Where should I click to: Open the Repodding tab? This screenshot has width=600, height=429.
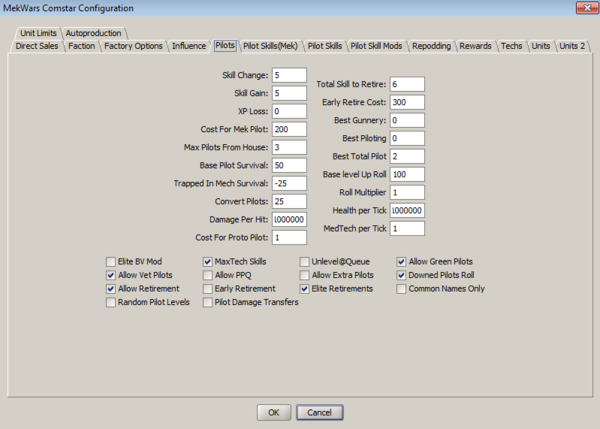[432, 46]
